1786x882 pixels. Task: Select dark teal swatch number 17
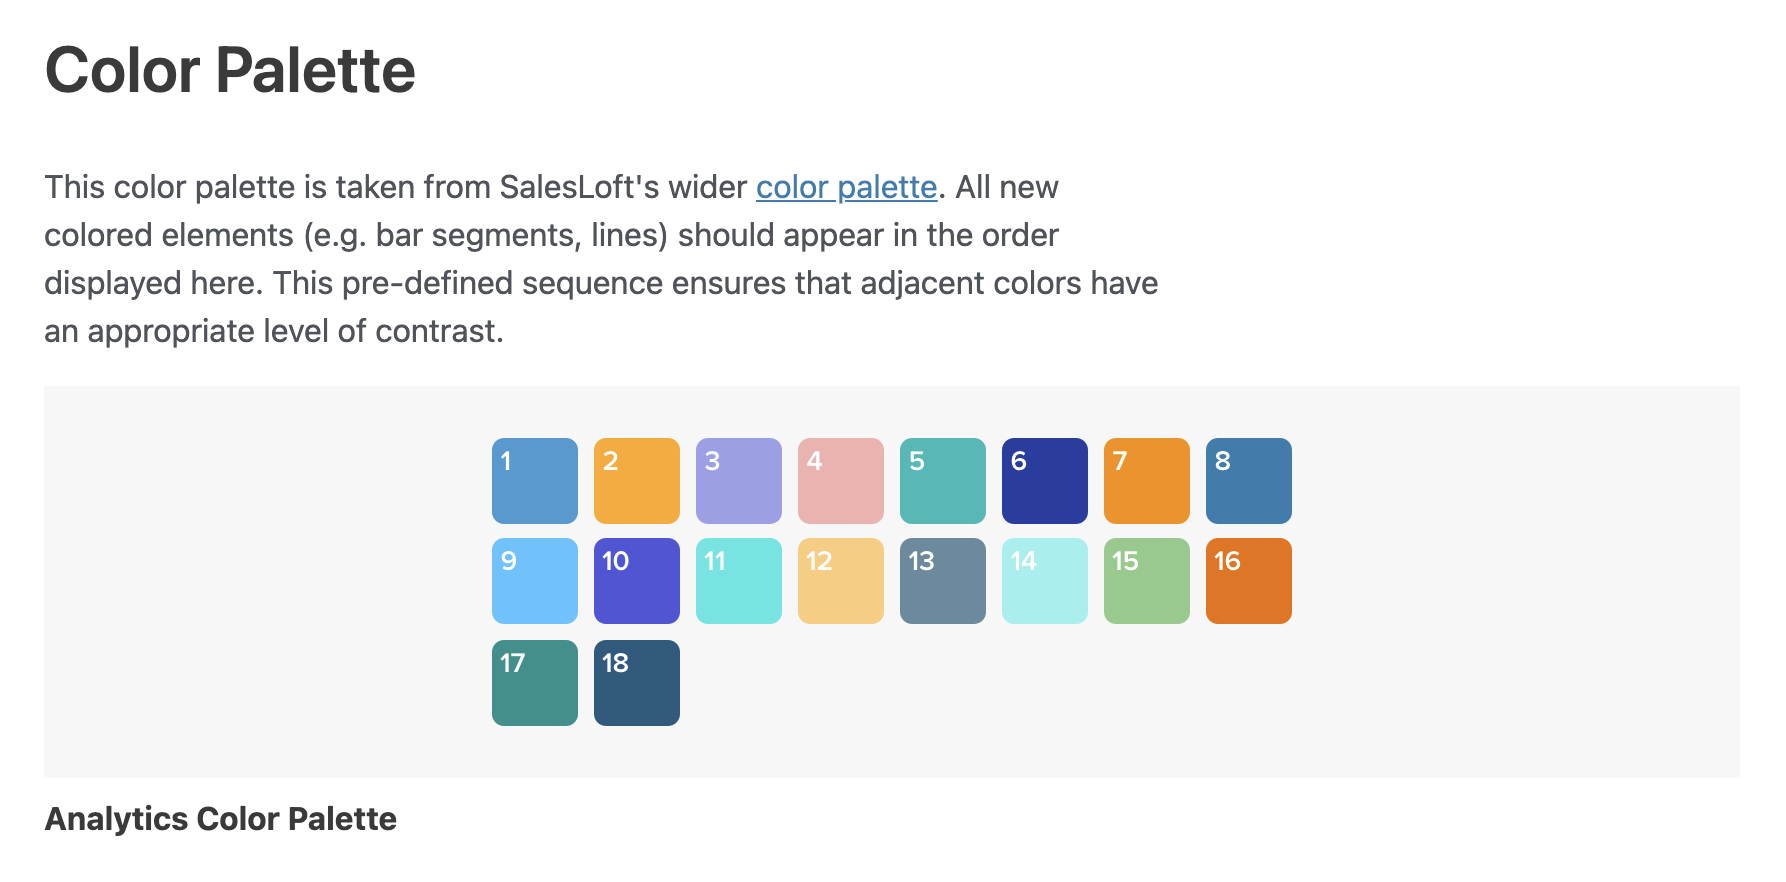click(x=535, y=683)
